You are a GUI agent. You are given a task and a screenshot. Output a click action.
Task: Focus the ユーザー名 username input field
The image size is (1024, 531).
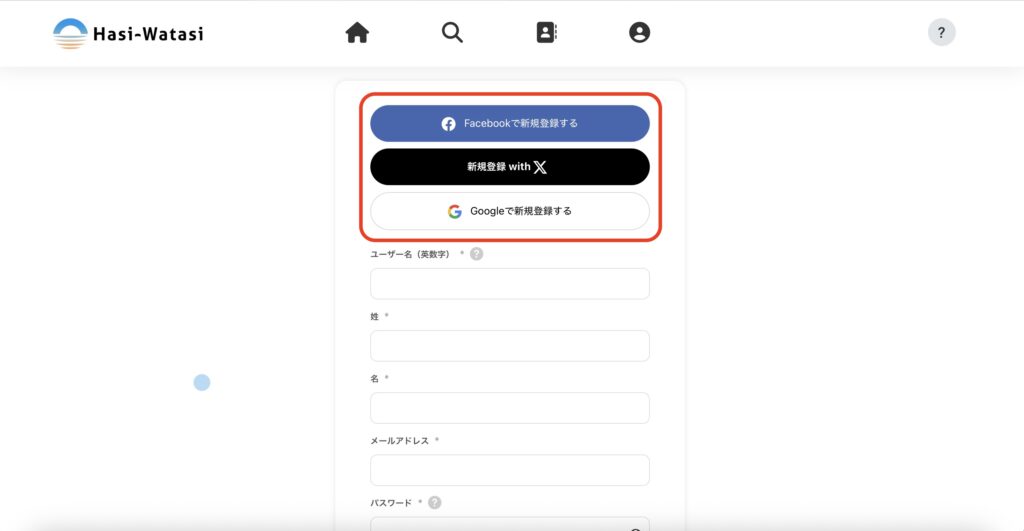coord(510,283)
